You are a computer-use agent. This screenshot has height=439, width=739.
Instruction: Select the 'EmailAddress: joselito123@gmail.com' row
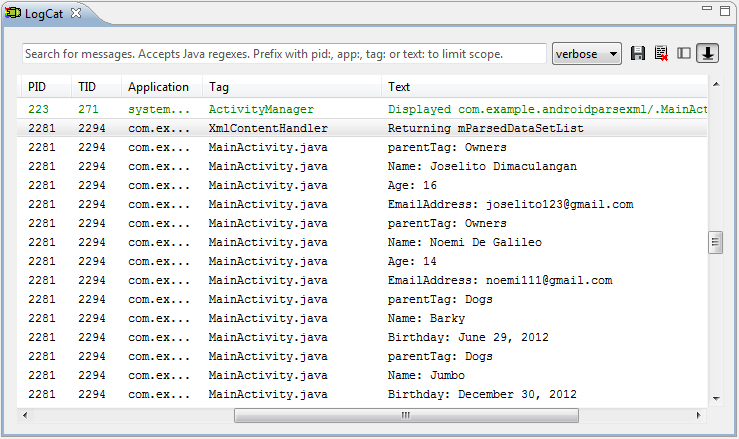[362, 204]
